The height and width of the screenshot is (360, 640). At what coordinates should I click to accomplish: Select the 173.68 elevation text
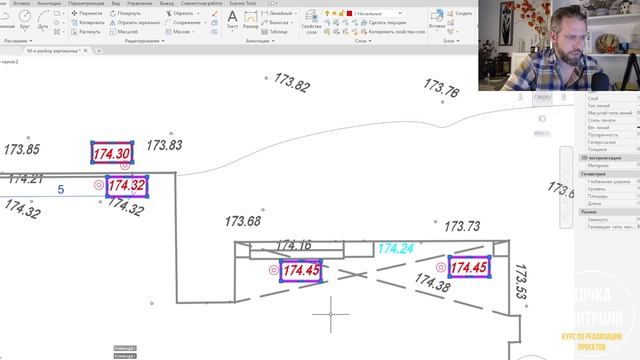point(243,221)
